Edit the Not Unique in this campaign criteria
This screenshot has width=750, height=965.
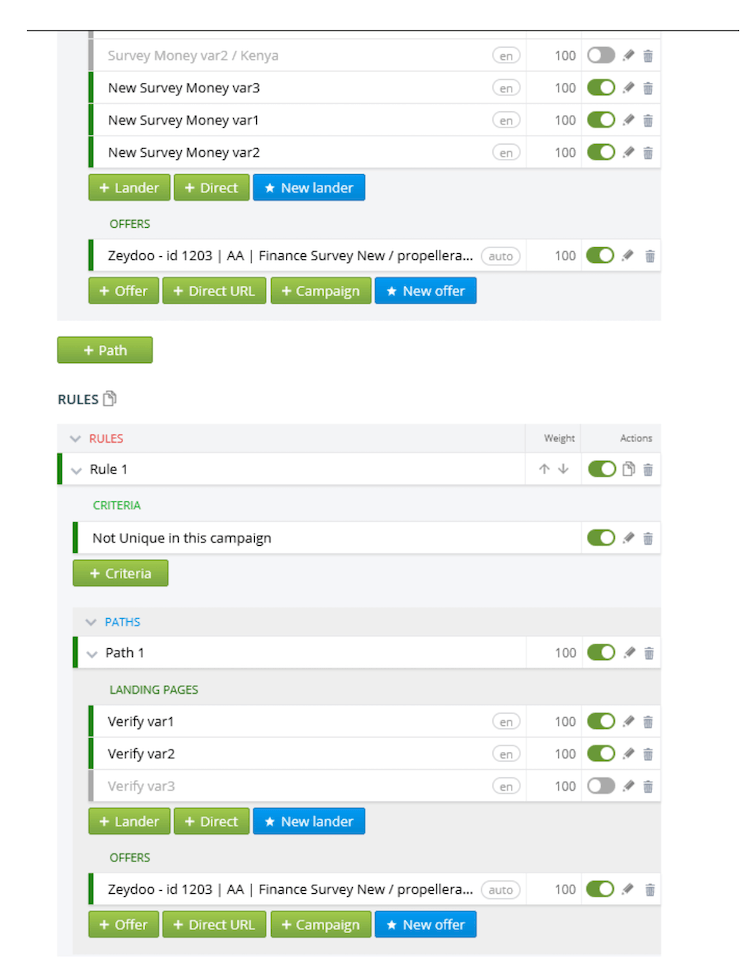(628, 538)
